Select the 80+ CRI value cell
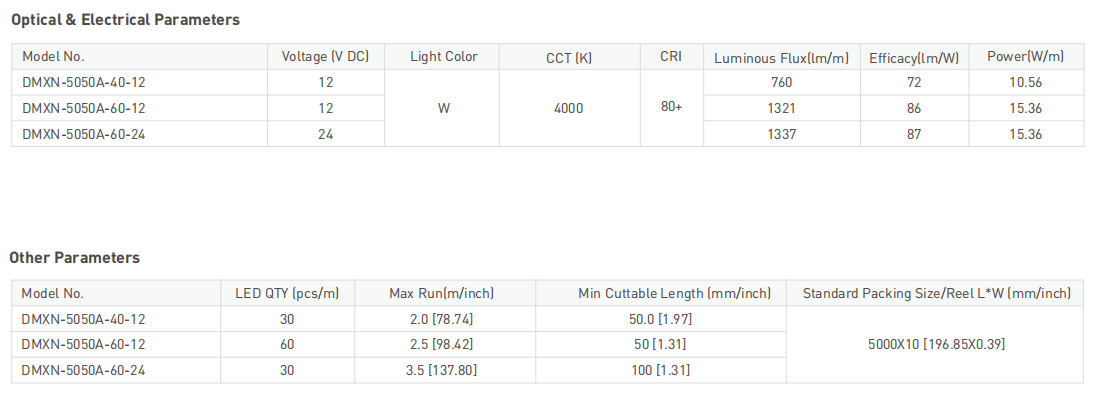 tap(671, 108)
